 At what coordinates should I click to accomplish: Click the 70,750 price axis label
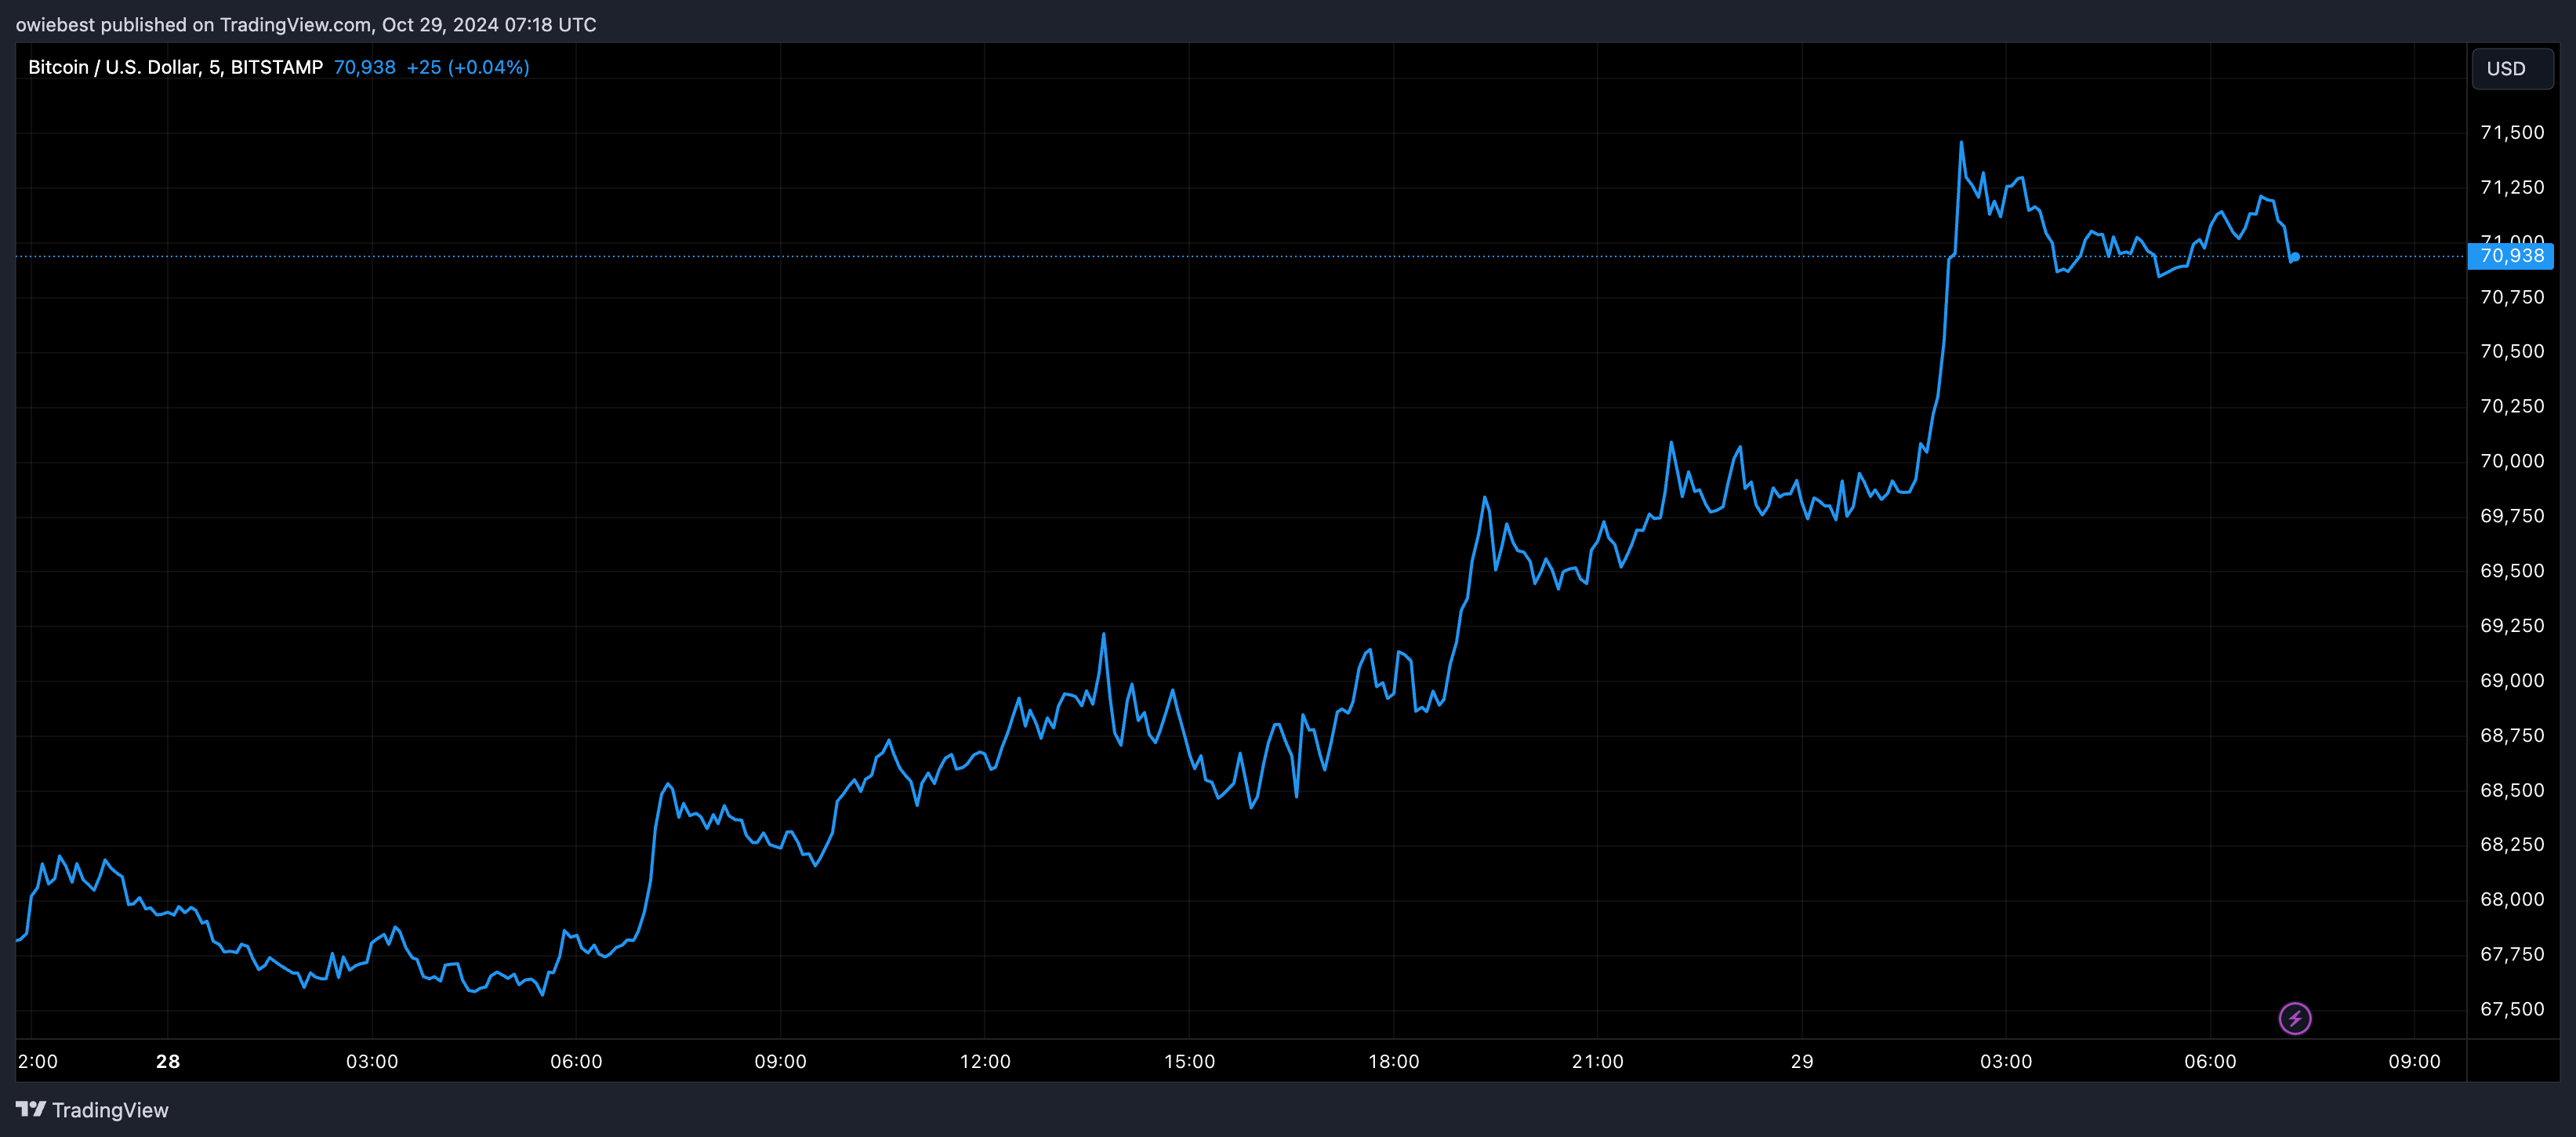(2512, 297)
